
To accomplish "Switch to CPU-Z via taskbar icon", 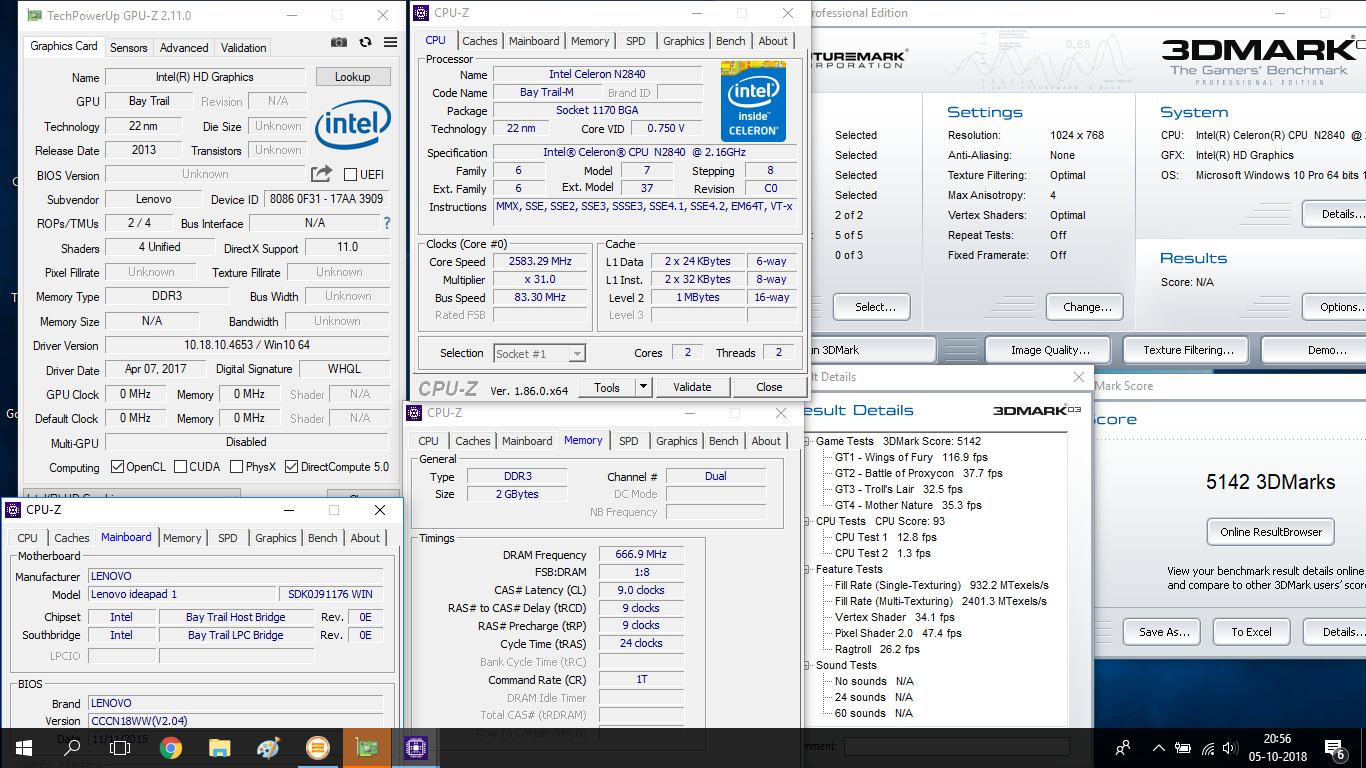I will [415, 748].
